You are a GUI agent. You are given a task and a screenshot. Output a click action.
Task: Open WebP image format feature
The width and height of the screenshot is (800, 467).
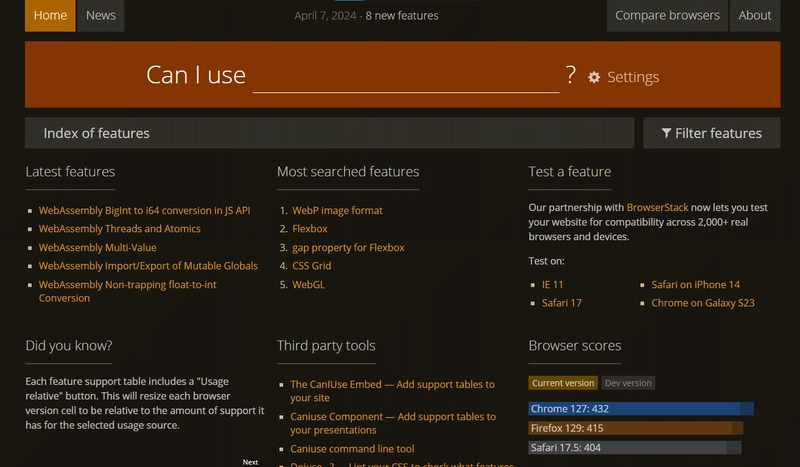pos(337,210)
